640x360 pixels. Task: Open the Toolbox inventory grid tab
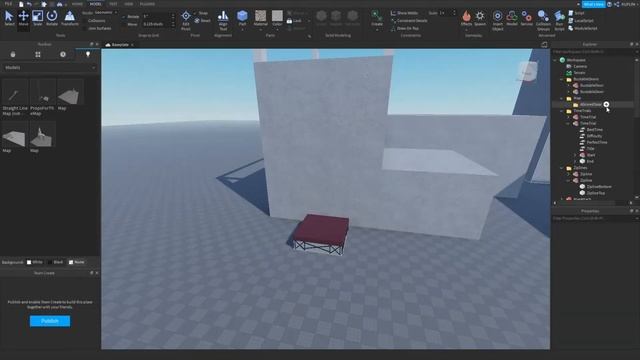[38, 54]
